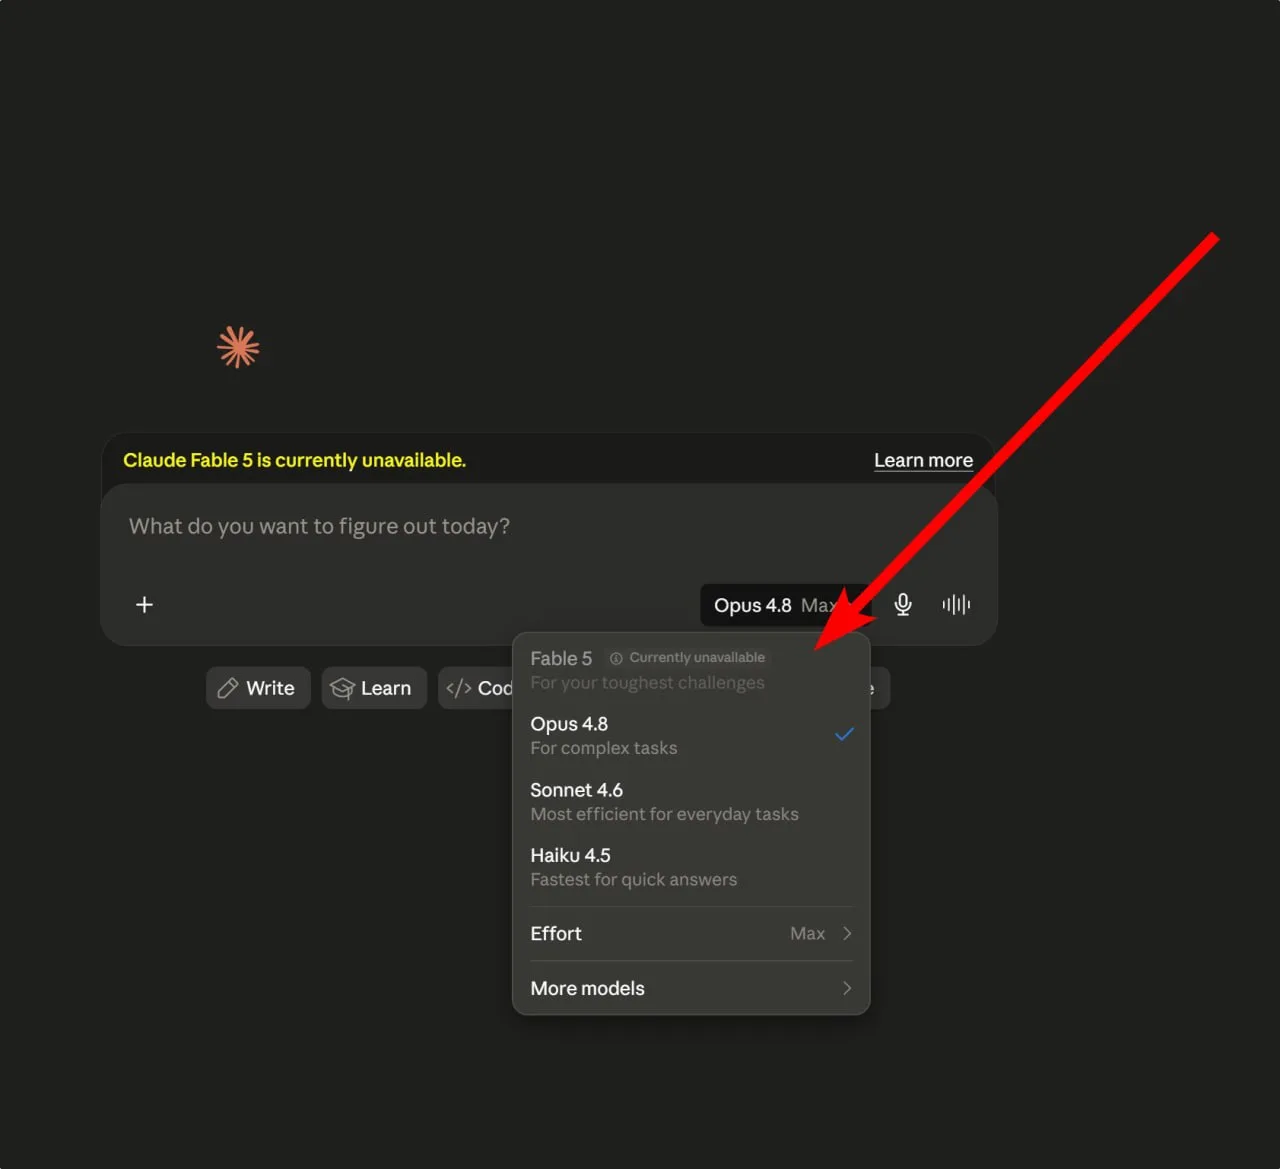Start microphone dictation
Viewport: 1280px width, 1169px height.
click(x=903, y=605)
